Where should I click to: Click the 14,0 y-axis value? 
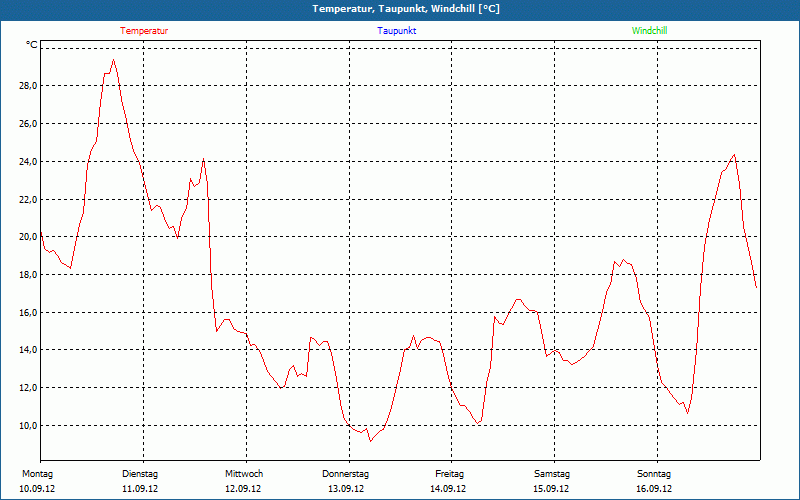[x=28, y=350]
